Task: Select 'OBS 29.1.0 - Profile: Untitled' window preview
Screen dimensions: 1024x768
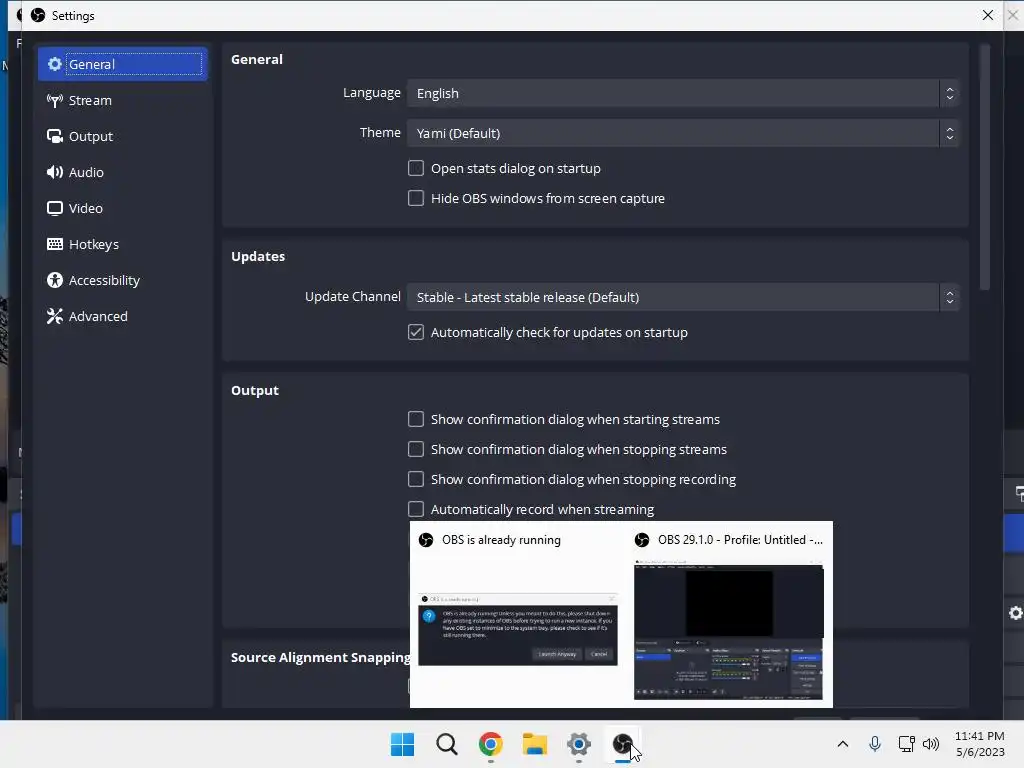Action: tap(728, 615)
